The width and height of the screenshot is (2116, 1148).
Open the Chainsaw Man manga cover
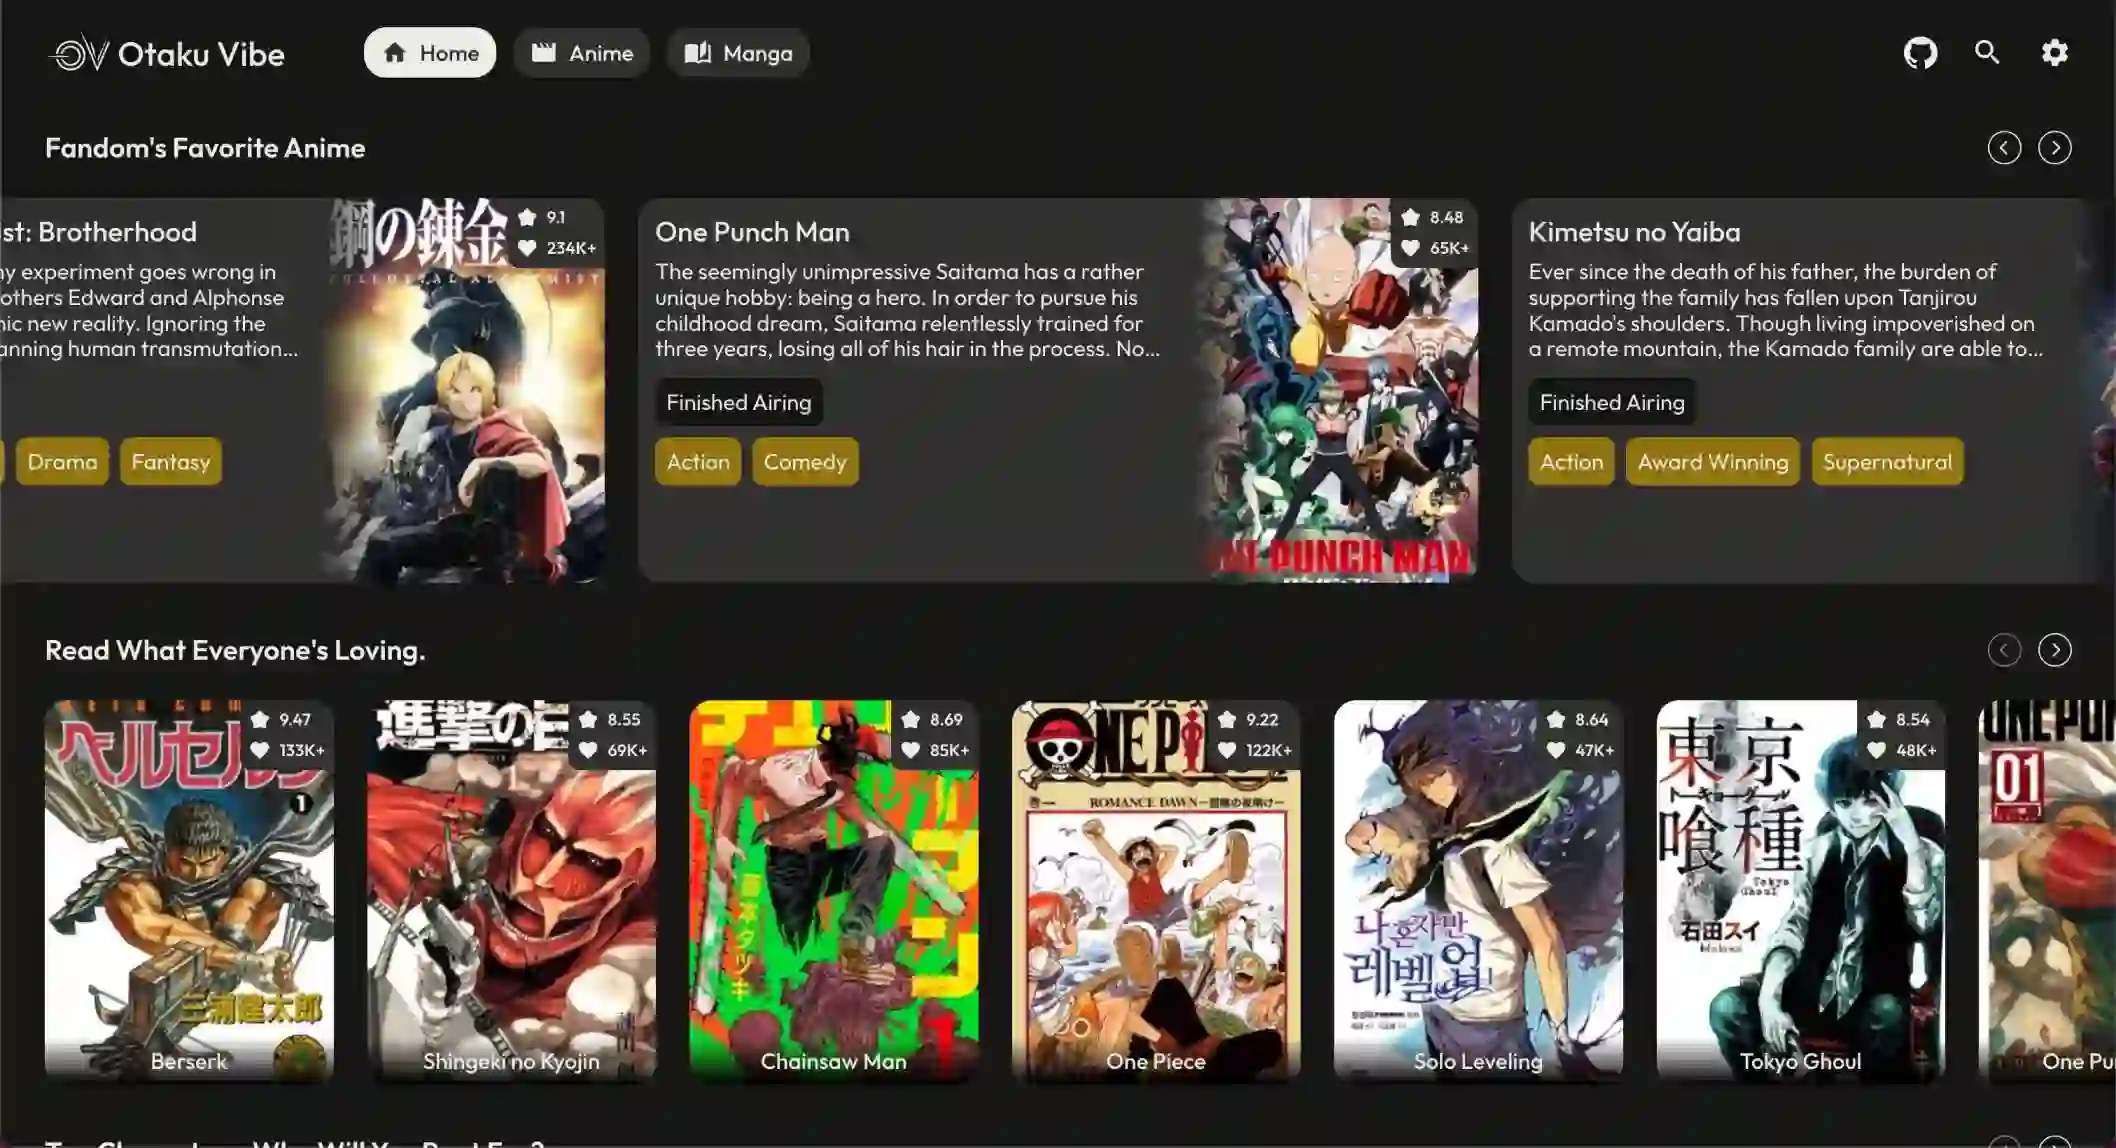(x=833, y=890)
